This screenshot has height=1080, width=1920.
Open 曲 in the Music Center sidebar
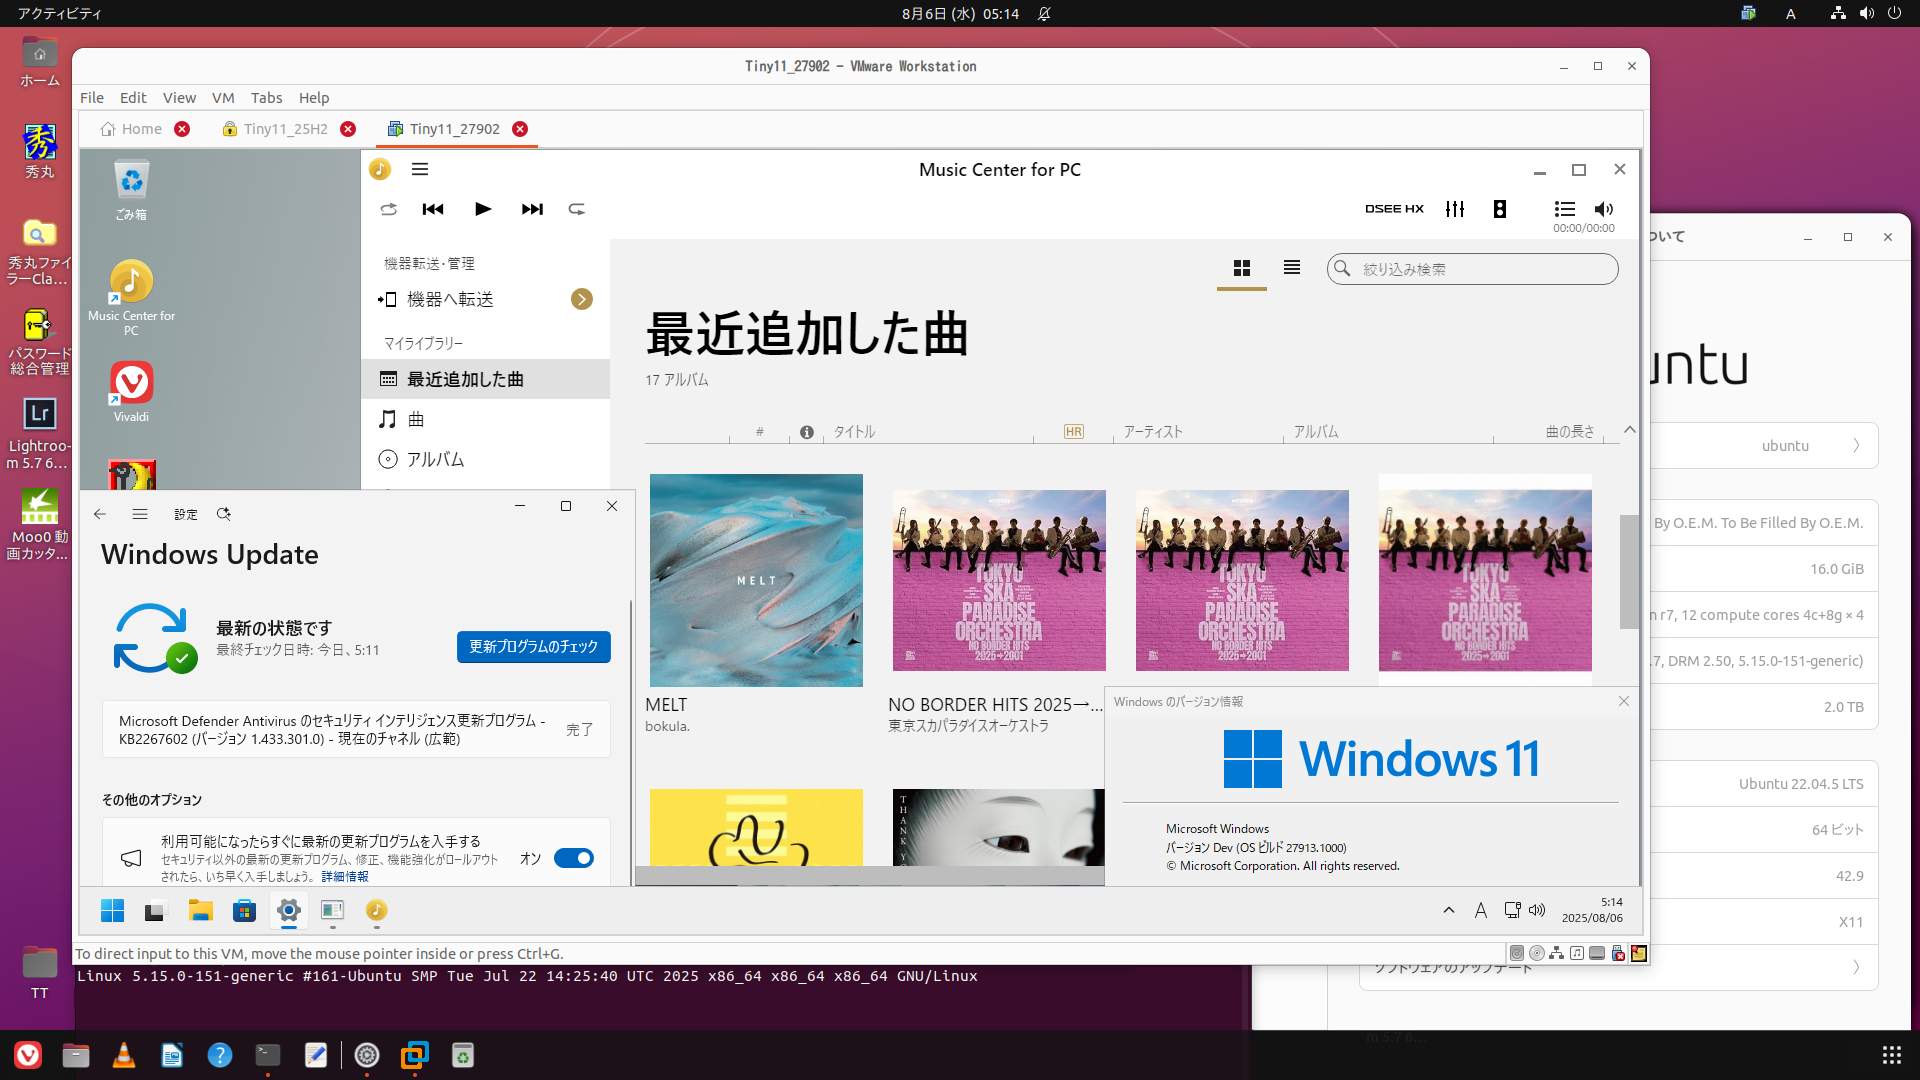[x=485, y=419]
